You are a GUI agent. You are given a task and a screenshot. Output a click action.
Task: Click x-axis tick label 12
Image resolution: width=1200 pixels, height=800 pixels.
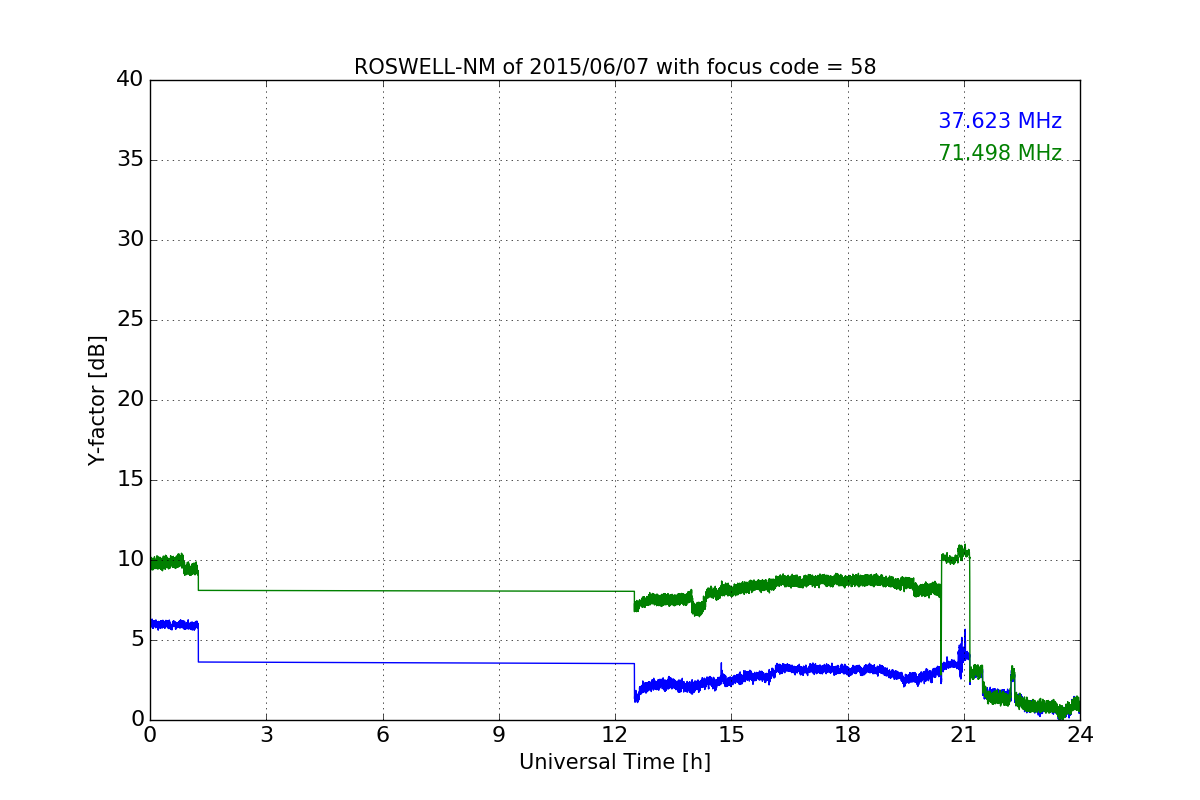click(x=615, y=735)
